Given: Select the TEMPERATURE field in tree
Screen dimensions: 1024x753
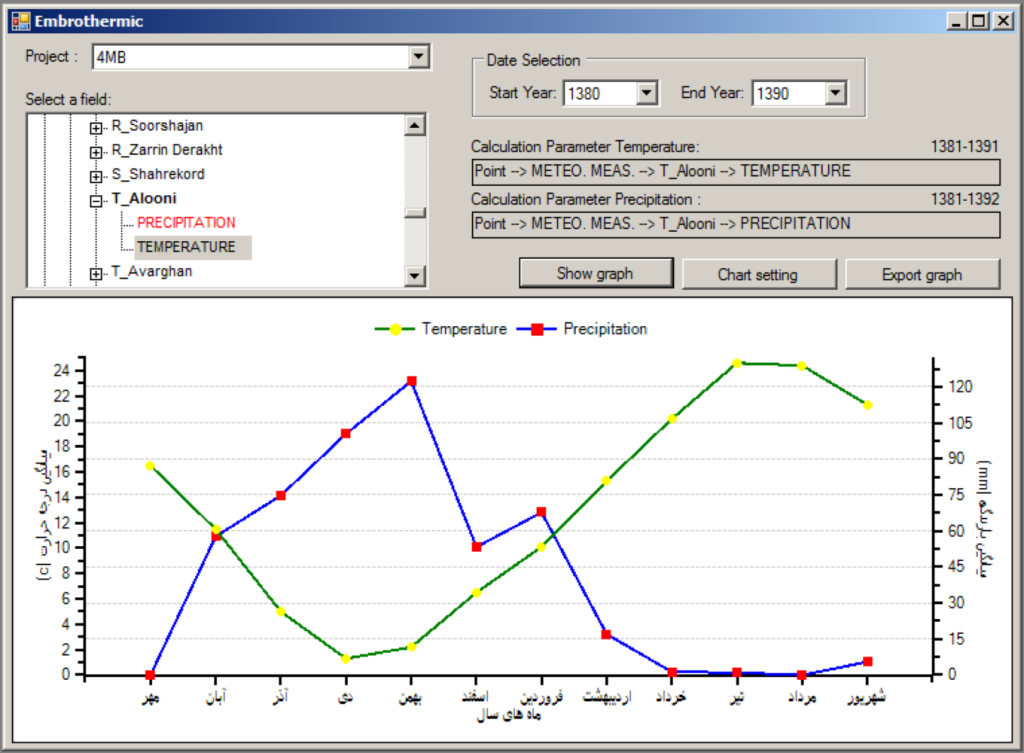Looking at the screenshot, I should [186, 247].
